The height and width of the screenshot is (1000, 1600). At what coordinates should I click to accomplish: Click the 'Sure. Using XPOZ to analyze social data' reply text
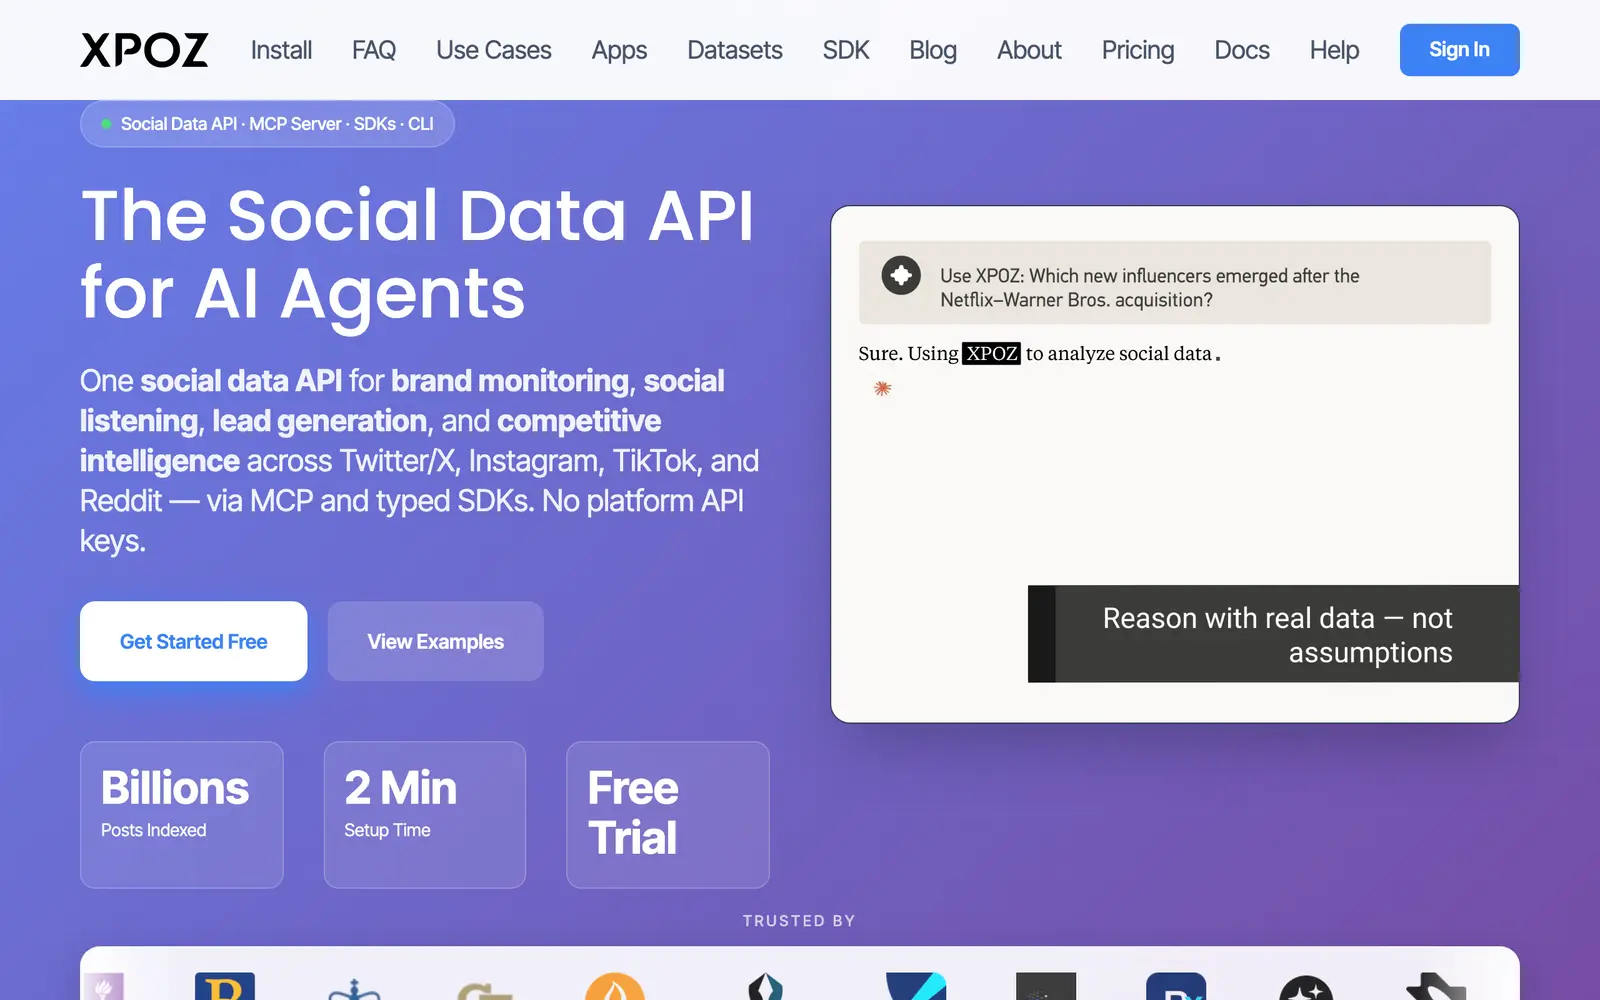coord(1039,353)
